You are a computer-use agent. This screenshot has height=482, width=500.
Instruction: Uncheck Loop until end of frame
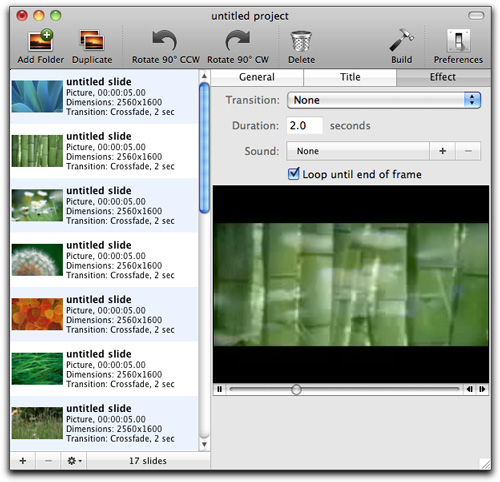pyautogui.click(x=293, y=174)
